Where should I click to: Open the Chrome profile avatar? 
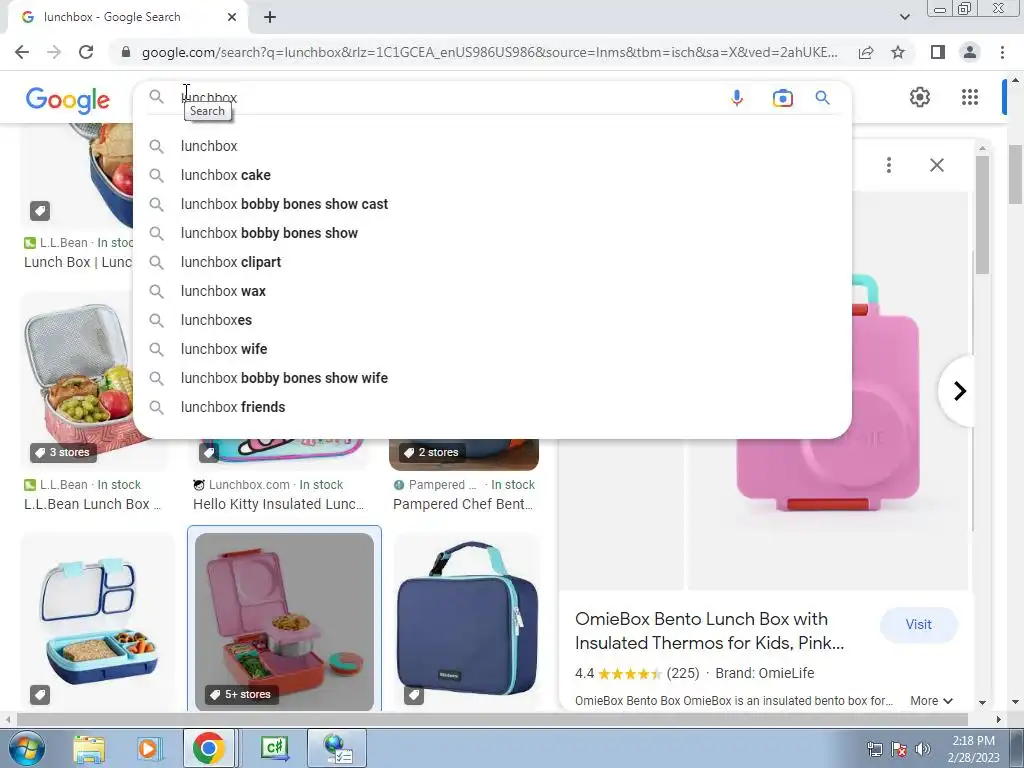(x=970, y=52)
